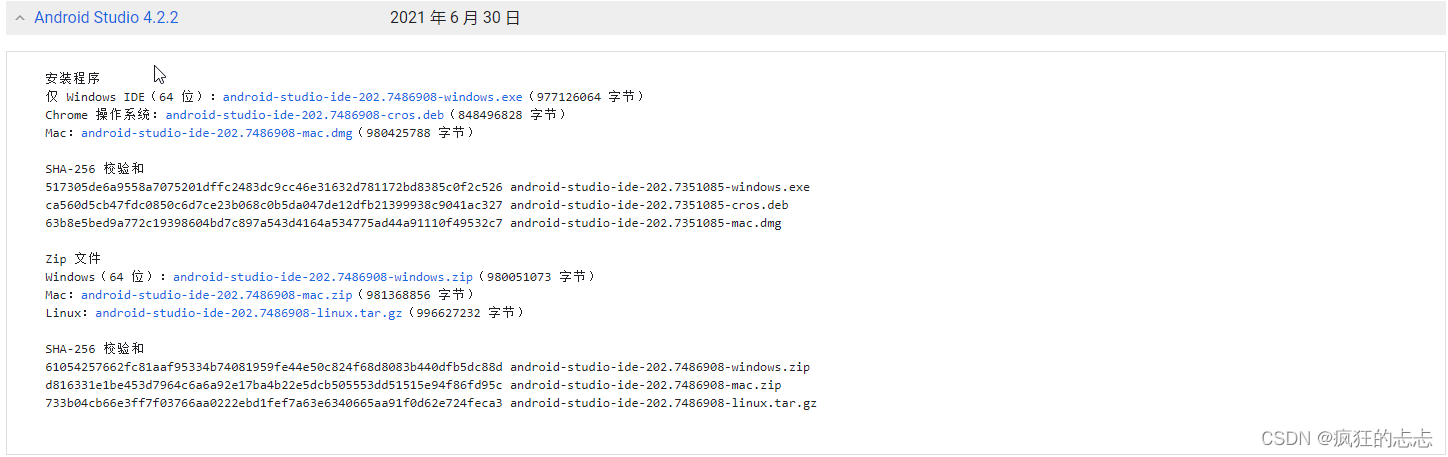Image resolution: width=1448 pixels, height=457 pixels.
Task: Download android-studio-ide-202.7486908-windows.zip archive
Action: pyautogui.click(x=322, y=277)
